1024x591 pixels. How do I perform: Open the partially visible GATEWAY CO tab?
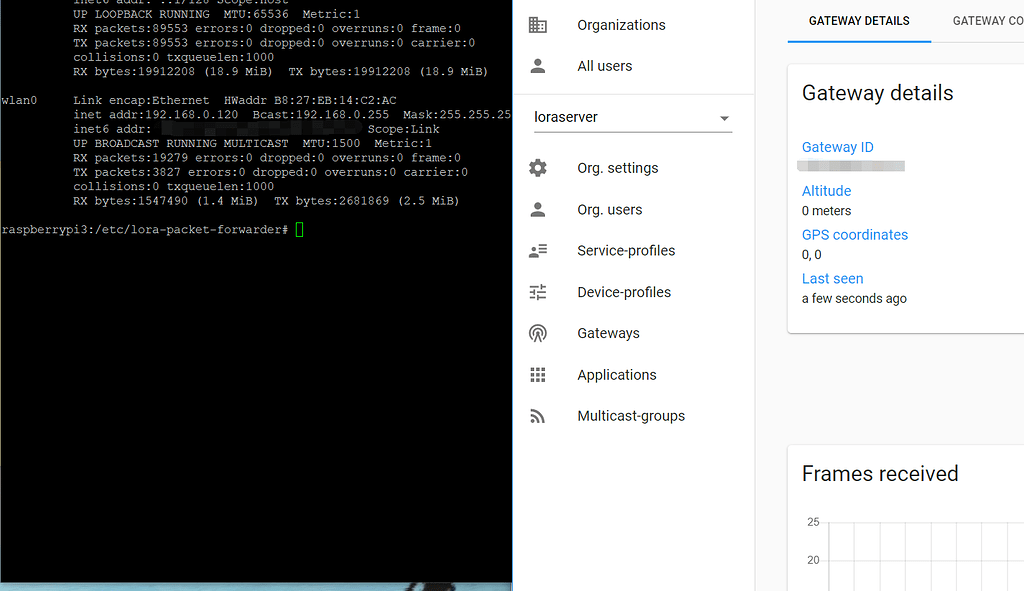click(x=988, y=20)
